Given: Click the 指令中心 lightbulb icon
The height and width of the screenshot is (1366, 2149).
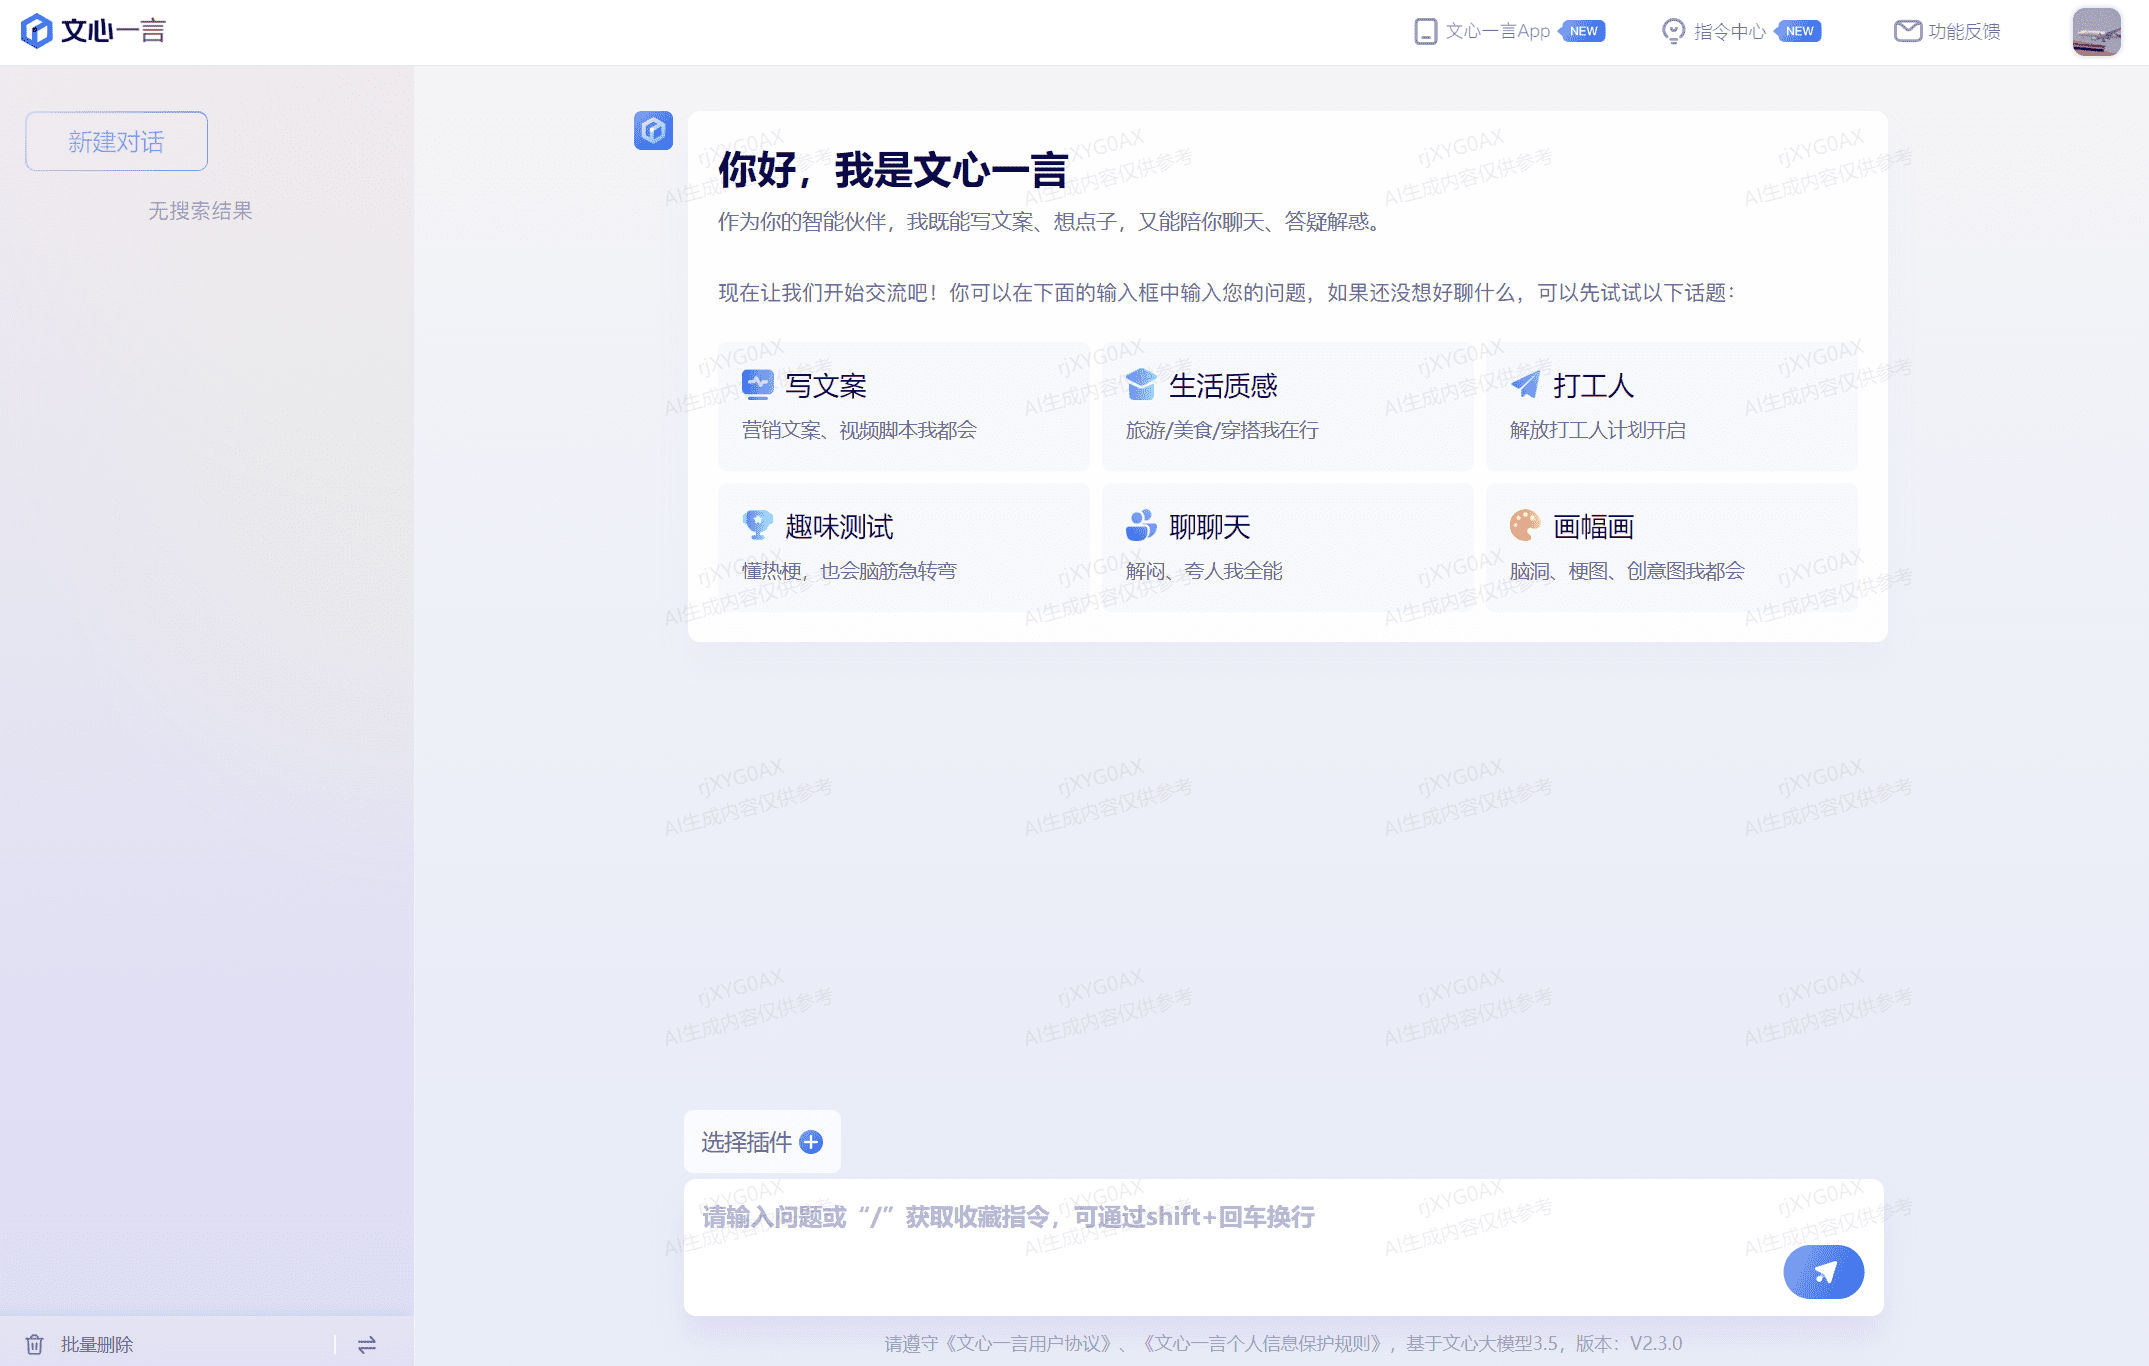Looking at the screenshot, I should click(x=1674, y=31).
